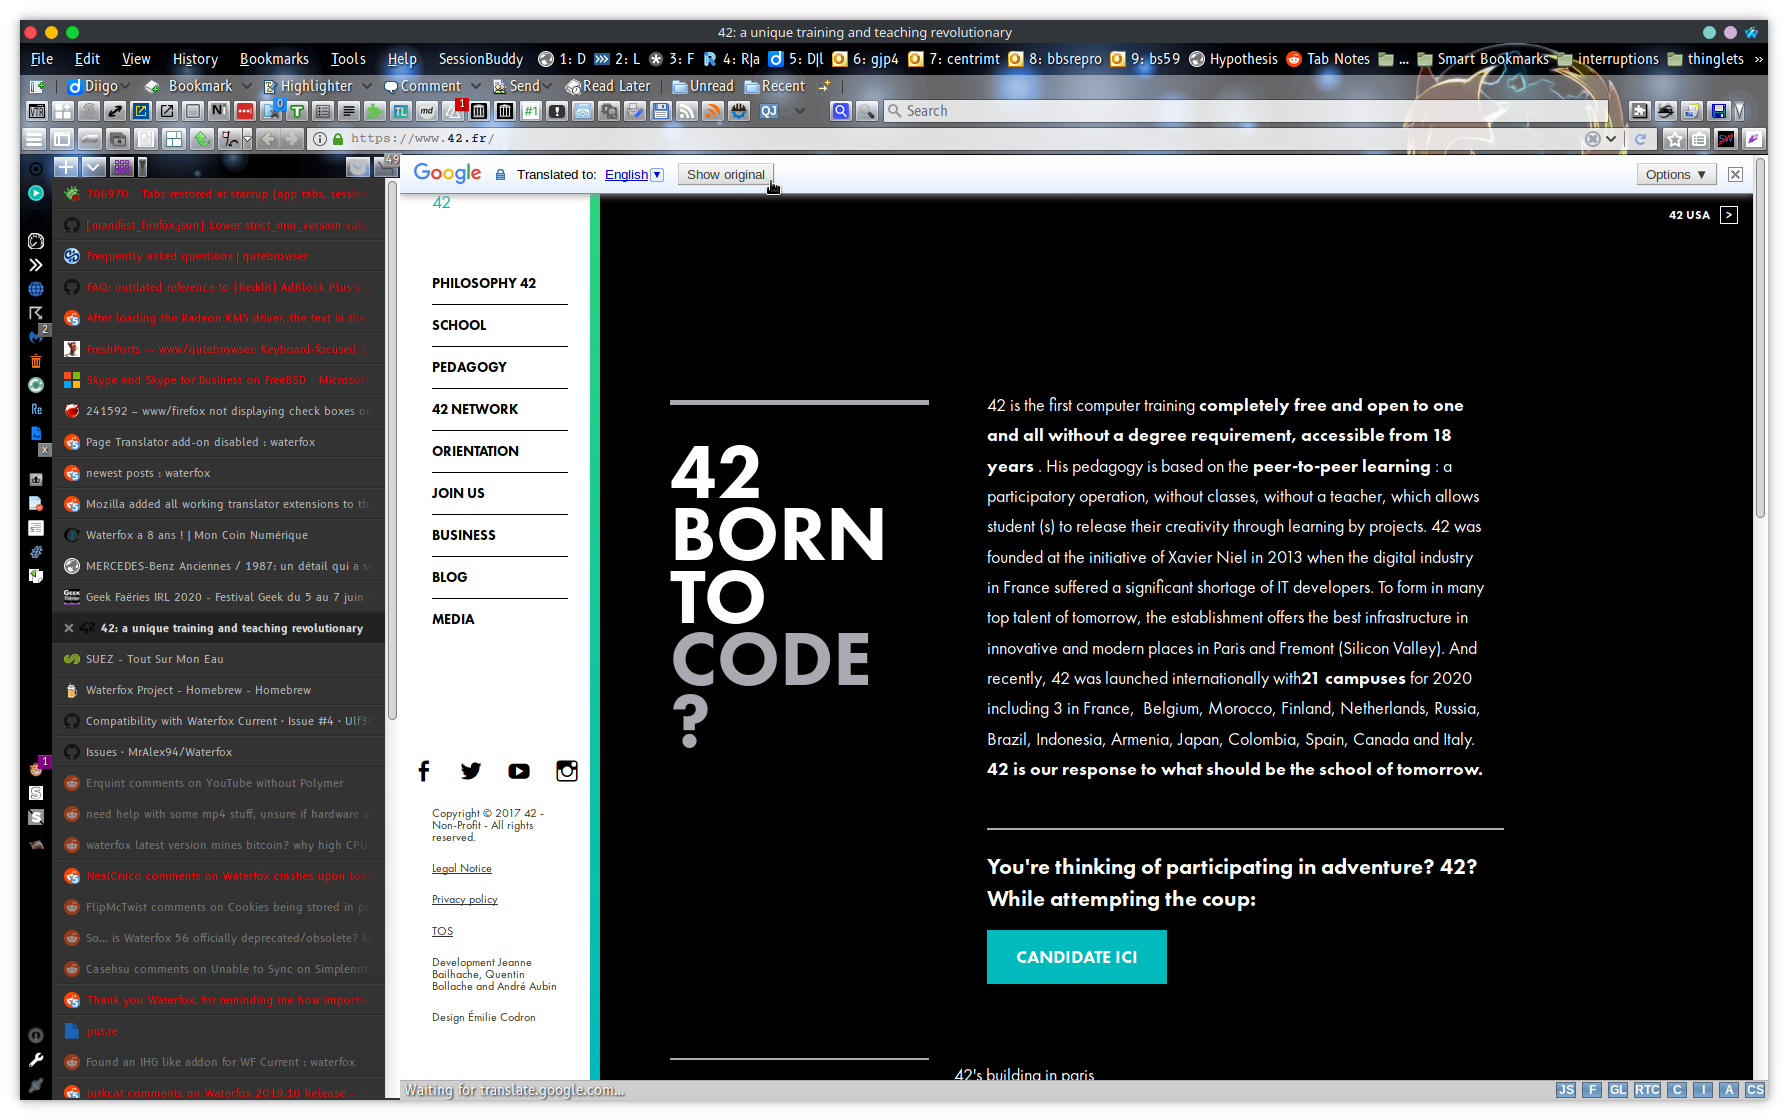Open the chevron dropdown beside sidebar plus button
Viewport: 1788px width, 1120px height.
[x=93, y=167]
